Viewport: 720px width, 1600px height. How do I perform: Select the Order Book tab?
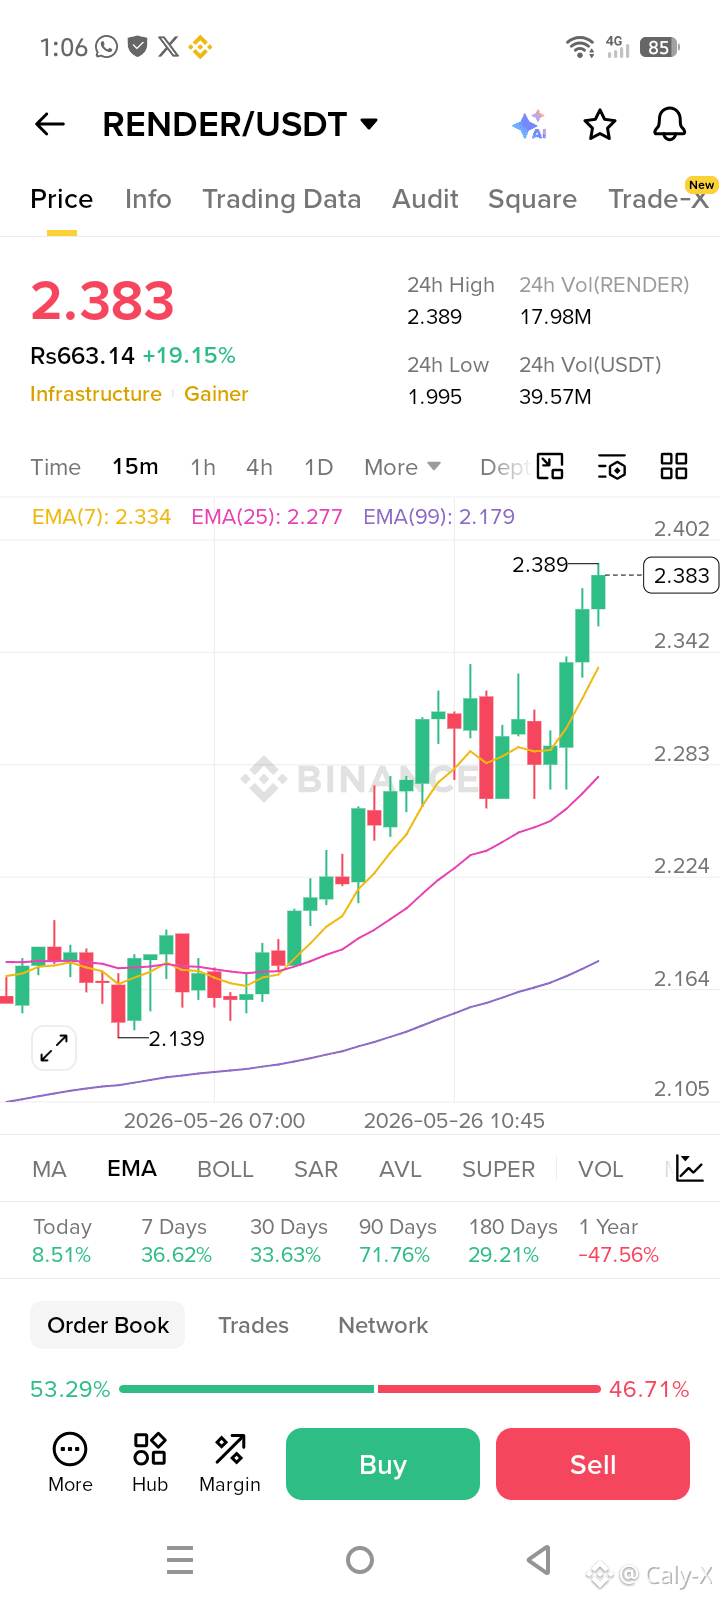108,1325
